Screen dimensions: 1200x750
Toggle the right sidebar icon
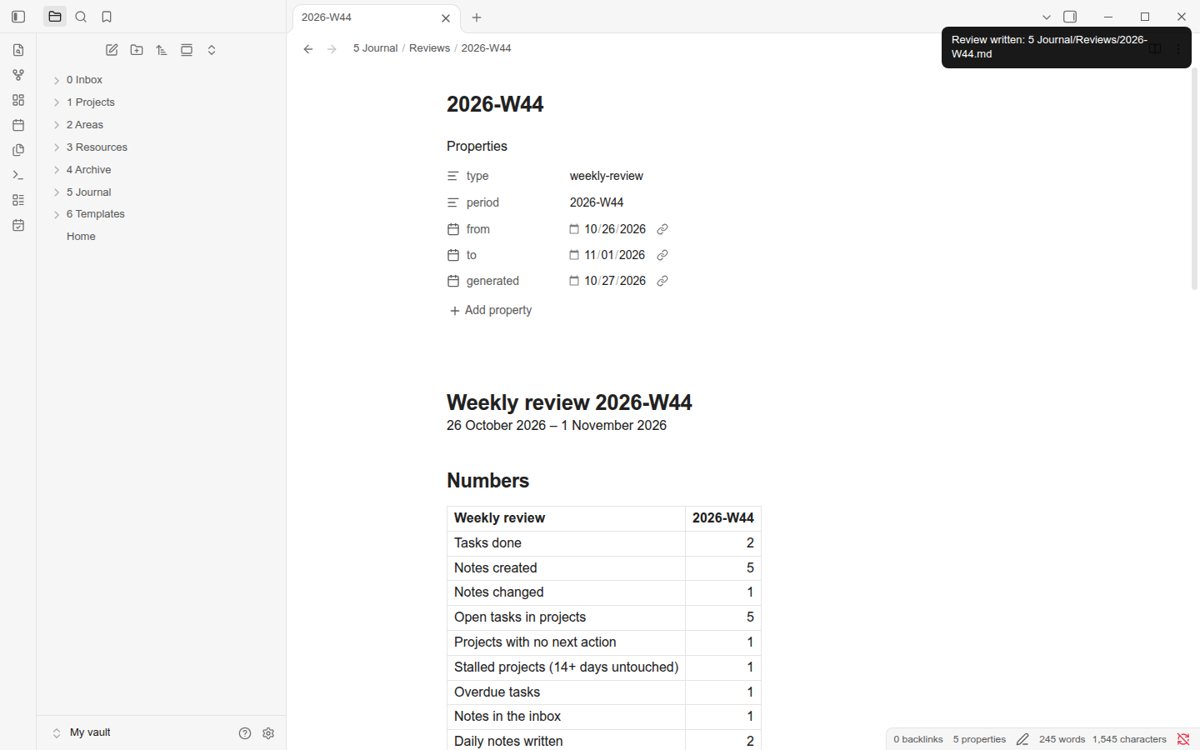(1070, 17)
